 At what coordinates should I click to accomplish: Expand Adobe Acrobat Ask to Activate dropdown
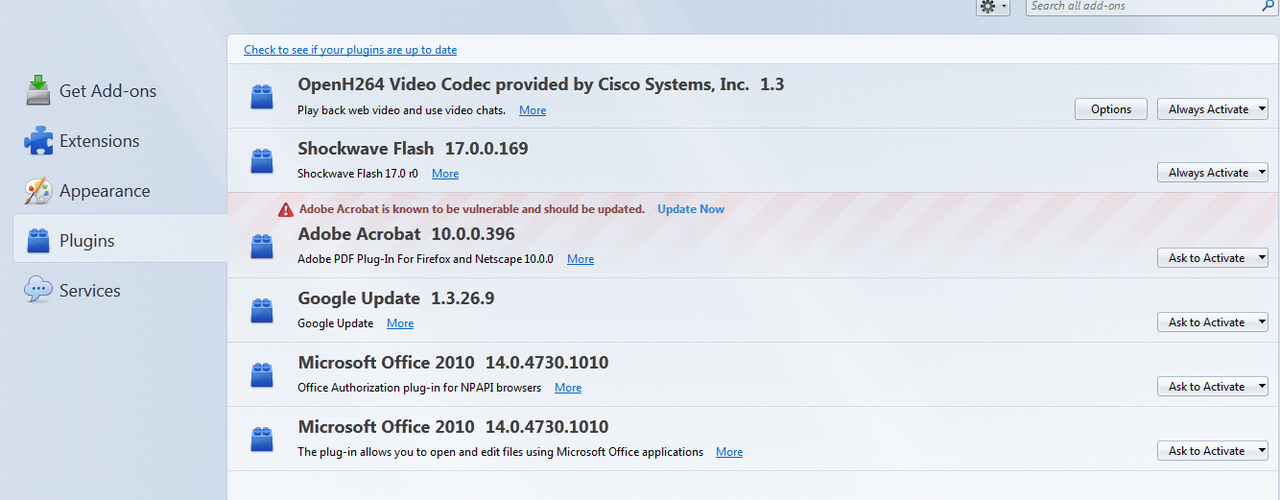(x=1212, y=258)
